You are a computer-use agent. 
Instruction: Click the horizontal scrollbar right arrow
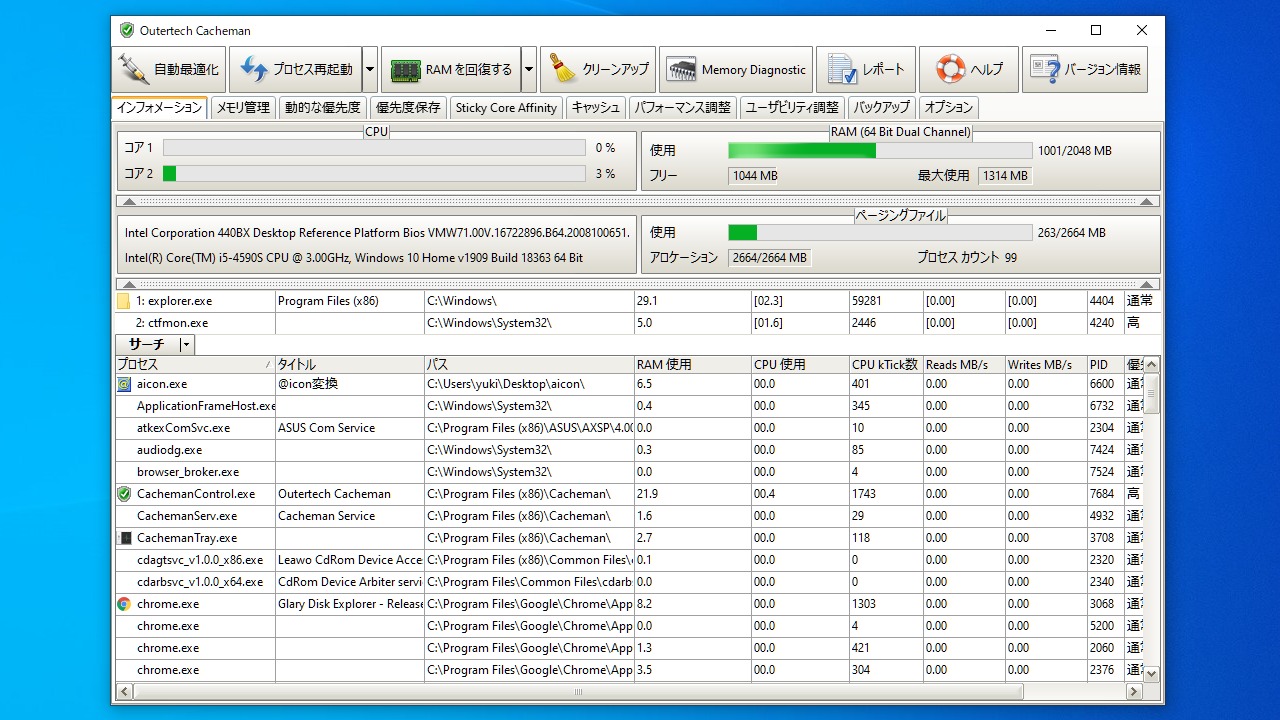pyautogui.click(x=1134, y=692)
